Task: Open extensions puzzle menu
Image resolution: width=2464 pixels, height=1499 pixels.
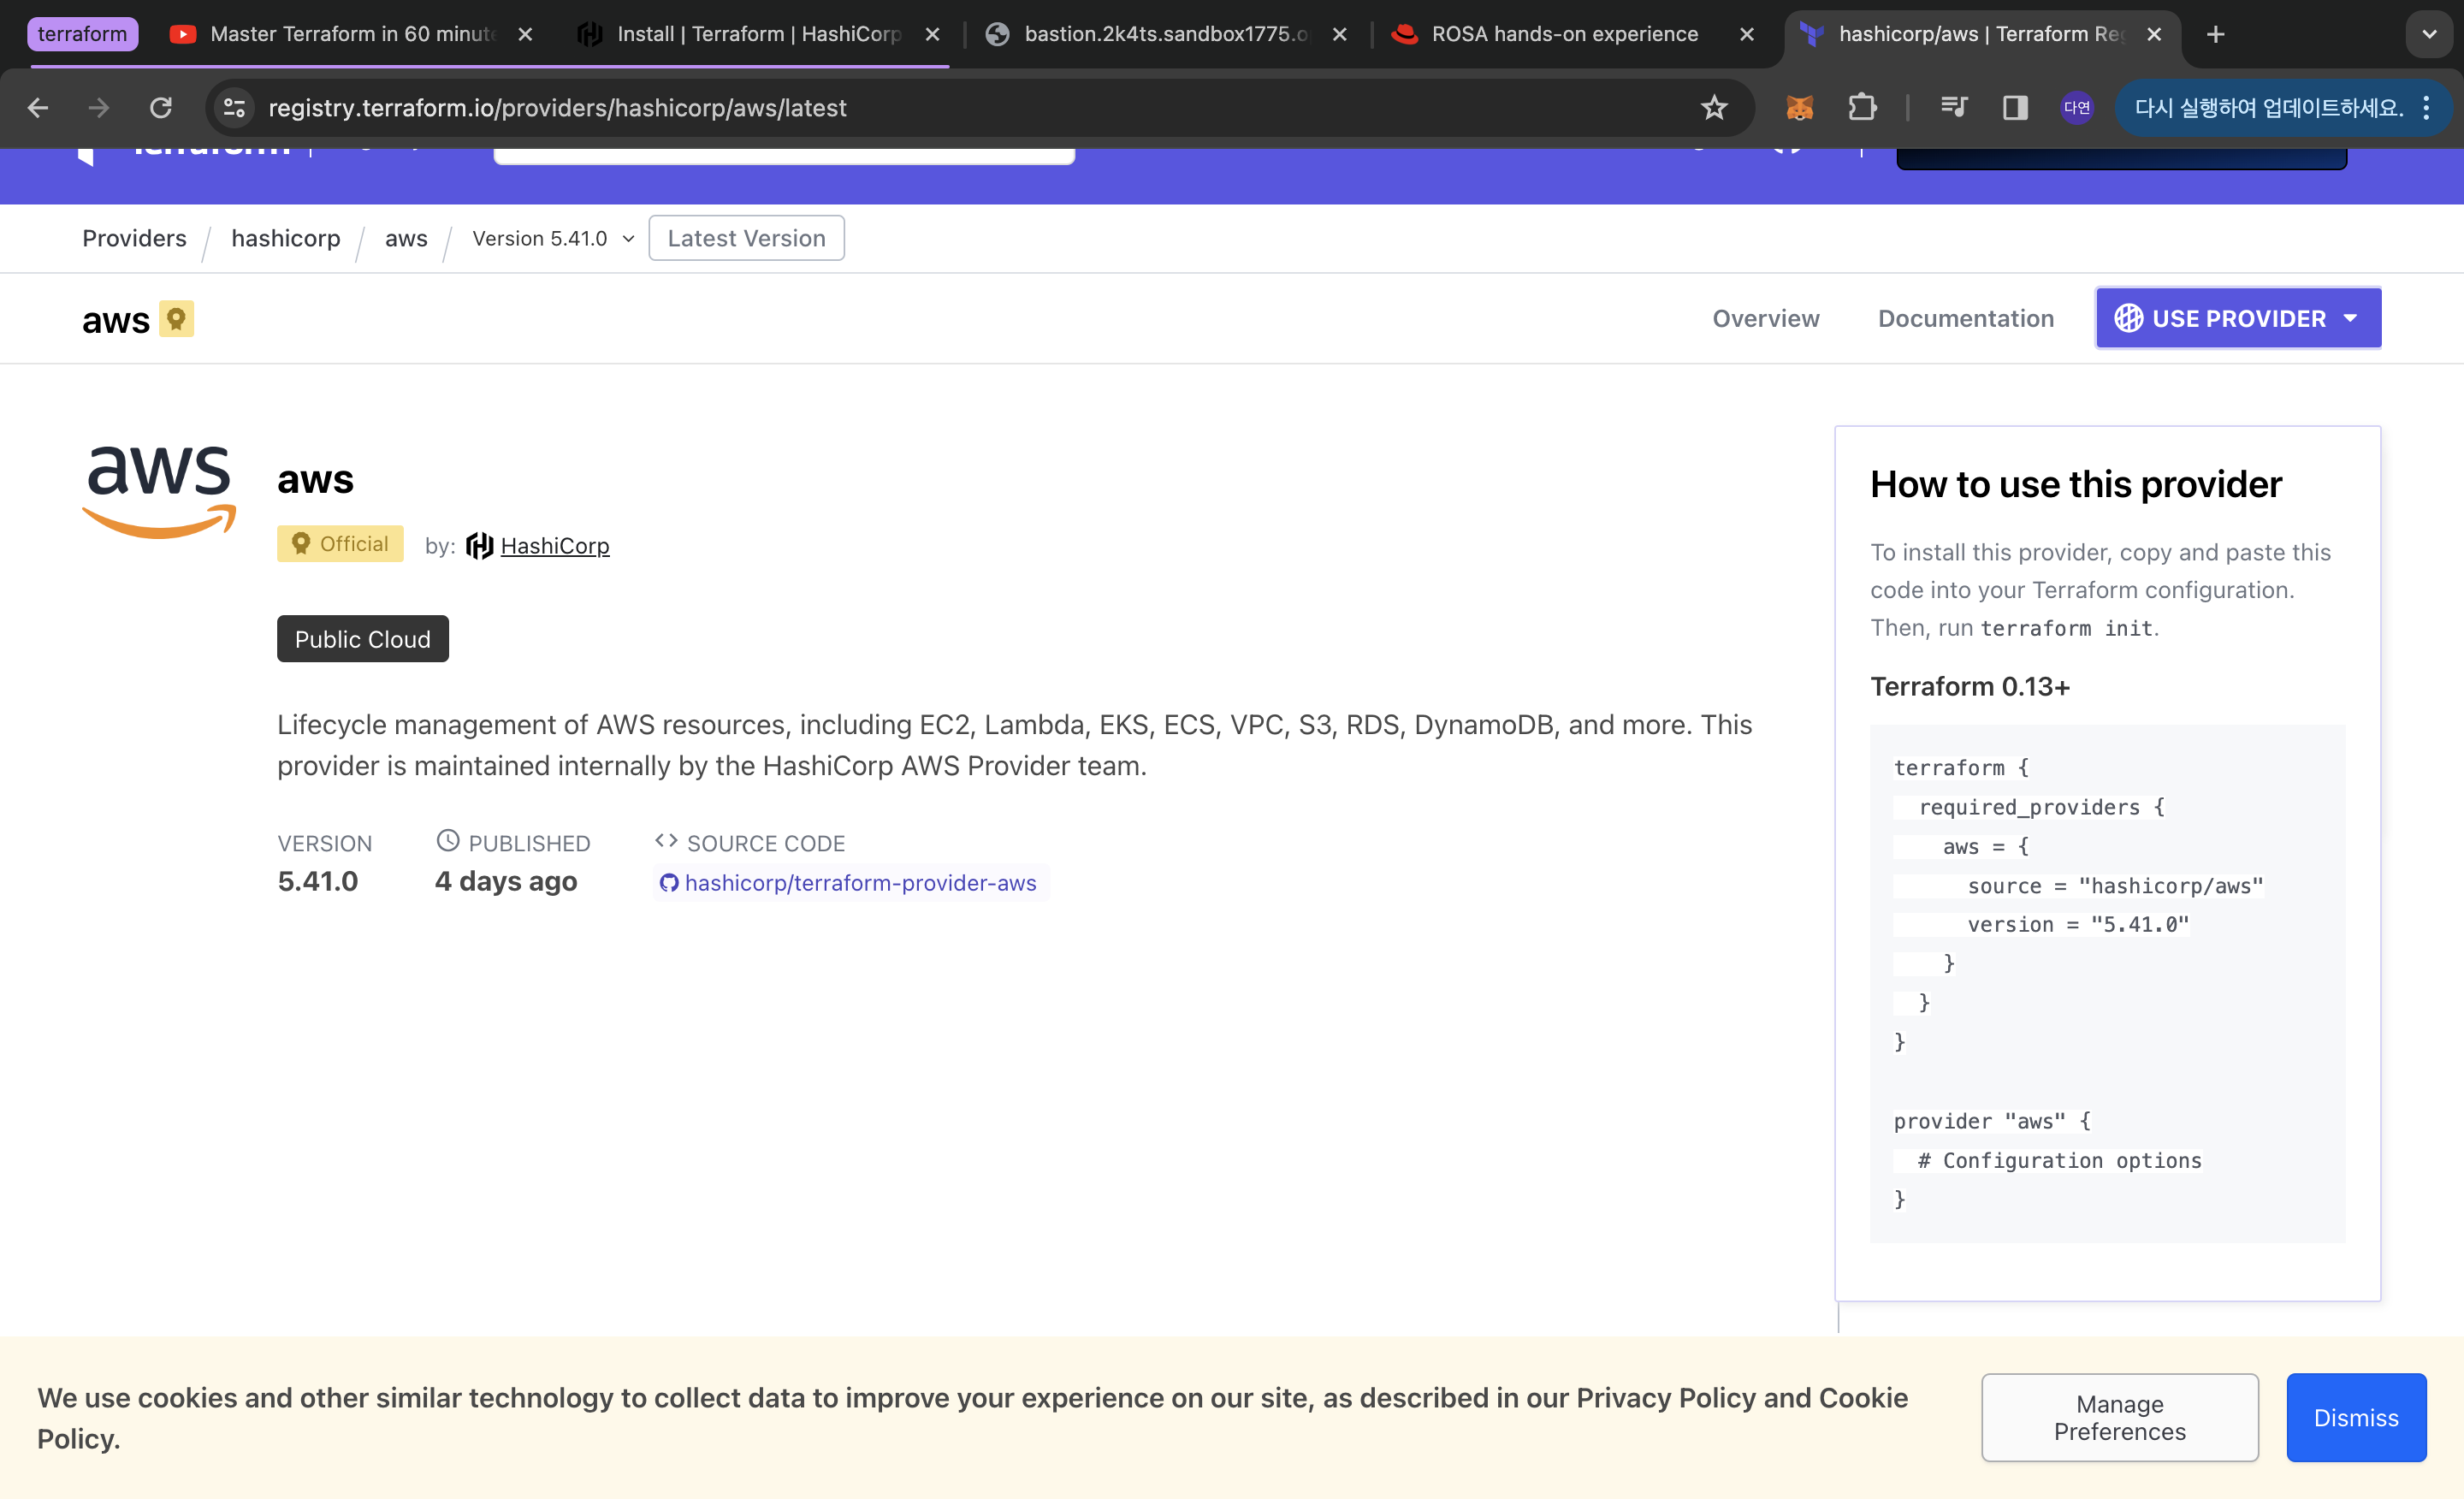Action: point(1862,108)
